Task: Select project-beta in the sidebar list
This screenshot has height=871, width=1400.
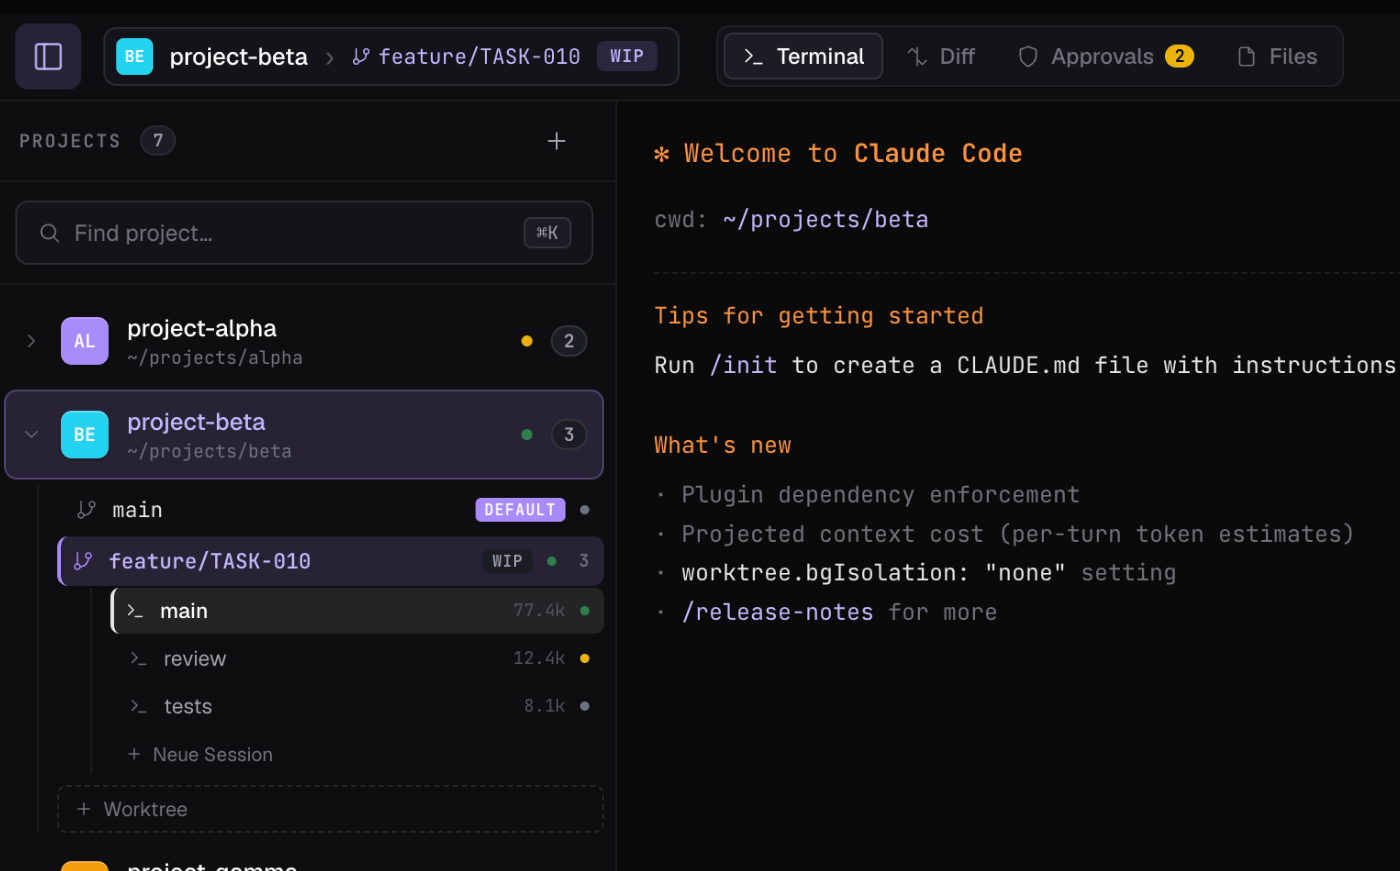Action: point(304,434)
